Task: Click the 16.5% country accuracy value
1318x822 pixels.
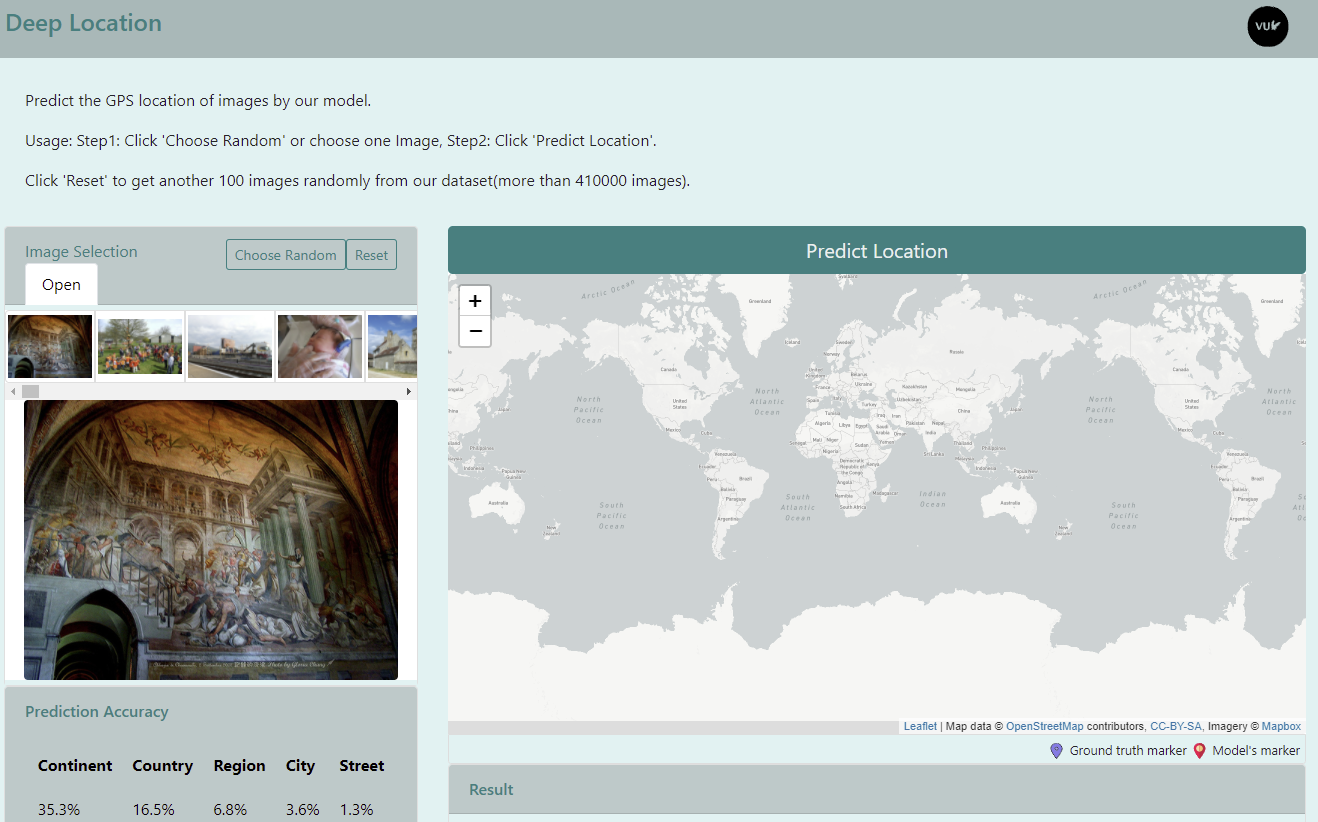Action: [153, 810]
